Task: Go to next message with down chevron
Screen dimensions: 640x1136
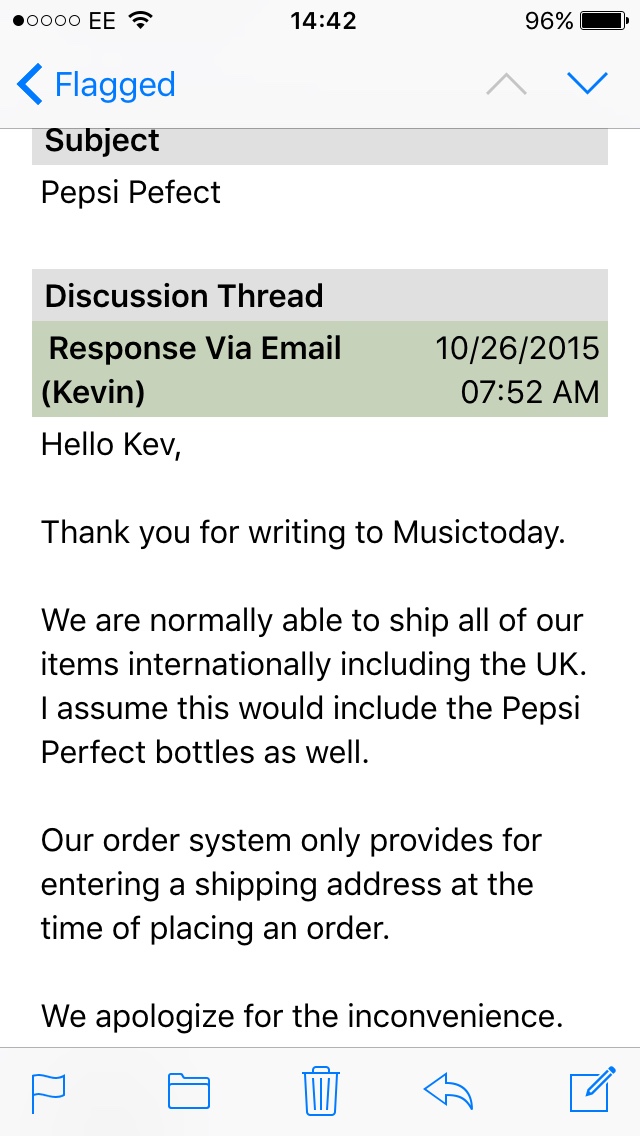Action: pyautogui.click(x=587, y=84)
